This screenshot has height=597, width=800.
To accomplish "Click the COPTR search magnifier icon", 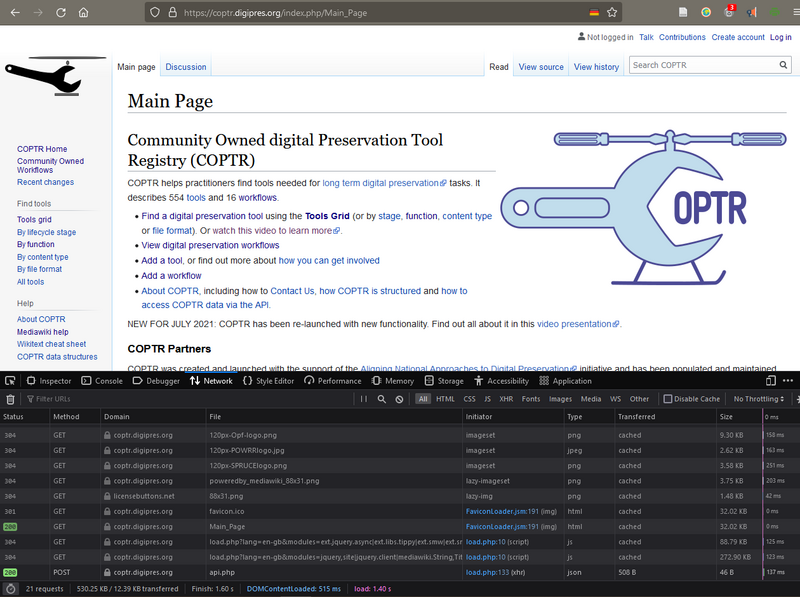I will (x=784, y=65).
